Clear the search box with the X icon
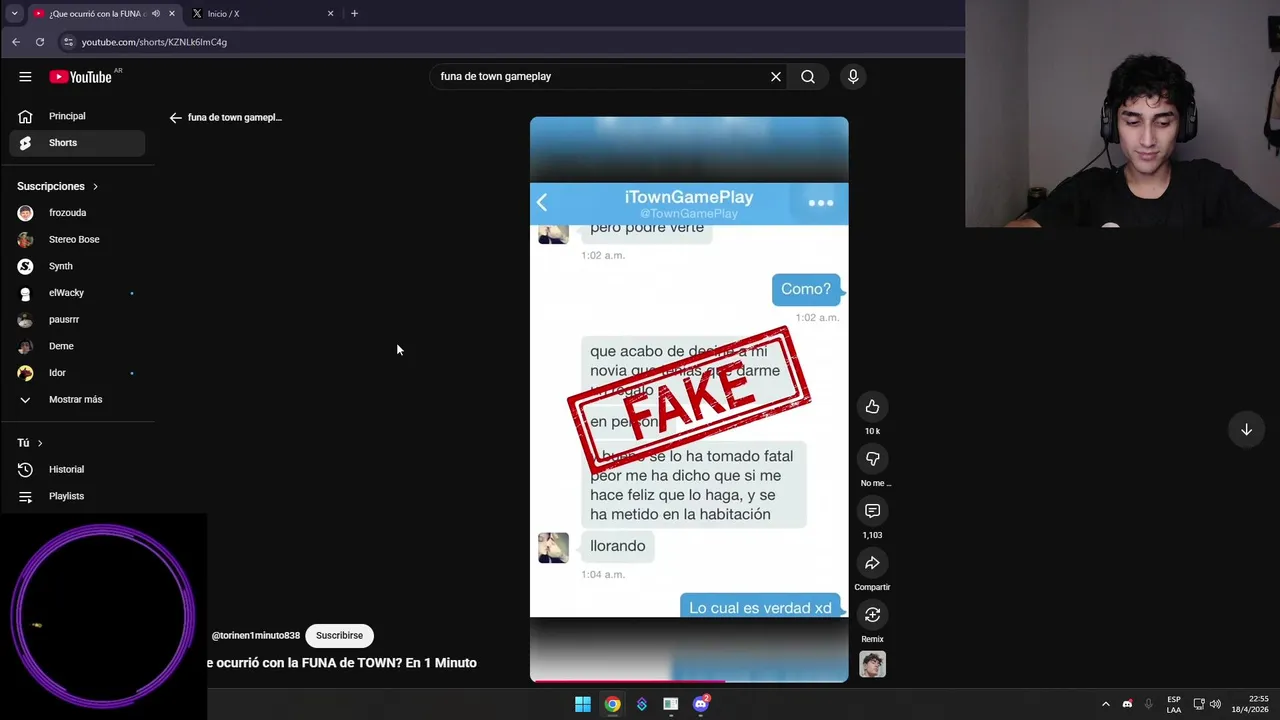Image resolution: width=1280 pixels, height=720 pixels. 775,76
